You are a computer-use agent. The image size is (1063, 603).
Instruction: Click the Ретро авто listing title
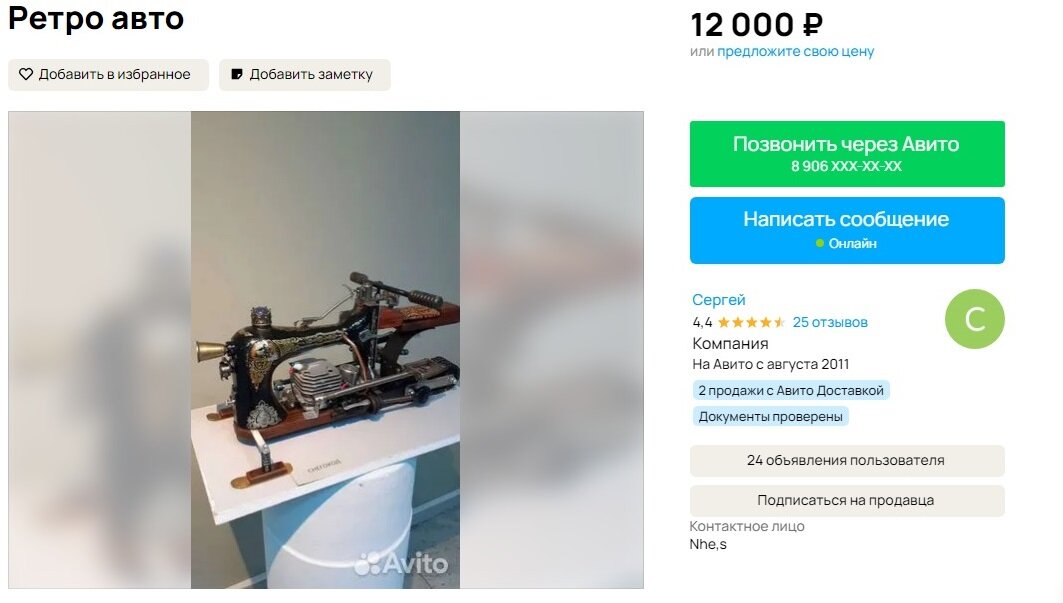(x=96, y=18)
